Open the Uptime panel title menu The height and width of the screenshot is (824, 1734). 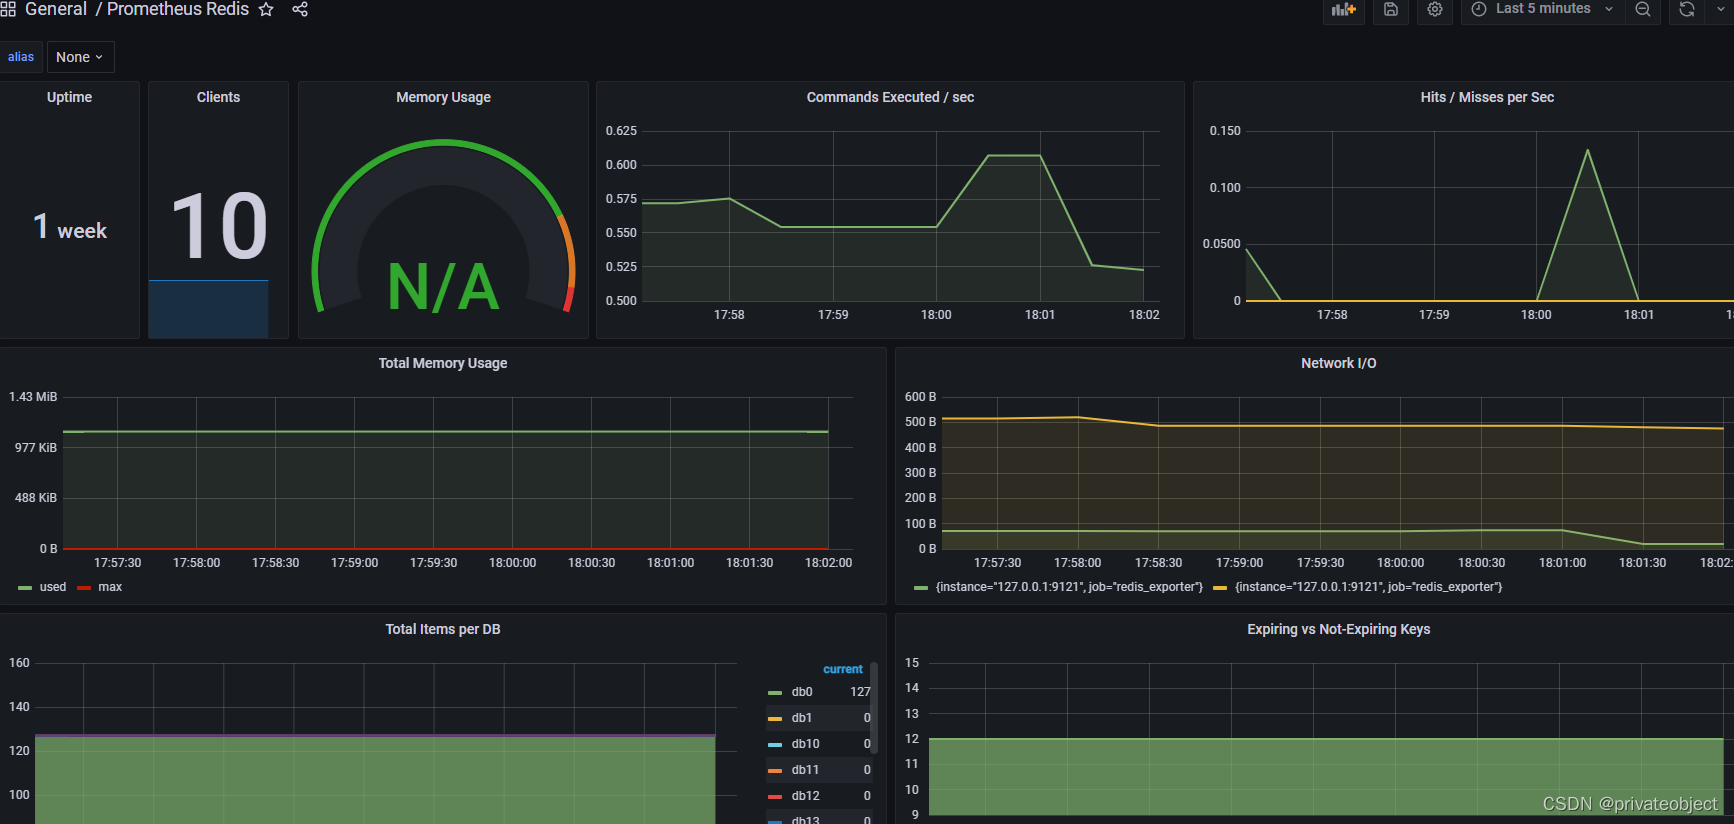69,97
